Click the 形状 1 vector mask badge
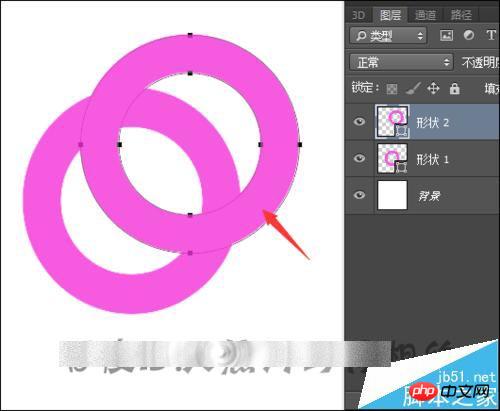Viewport: 500px width, 411px height. pyautogui.click(x=401, y=167)
